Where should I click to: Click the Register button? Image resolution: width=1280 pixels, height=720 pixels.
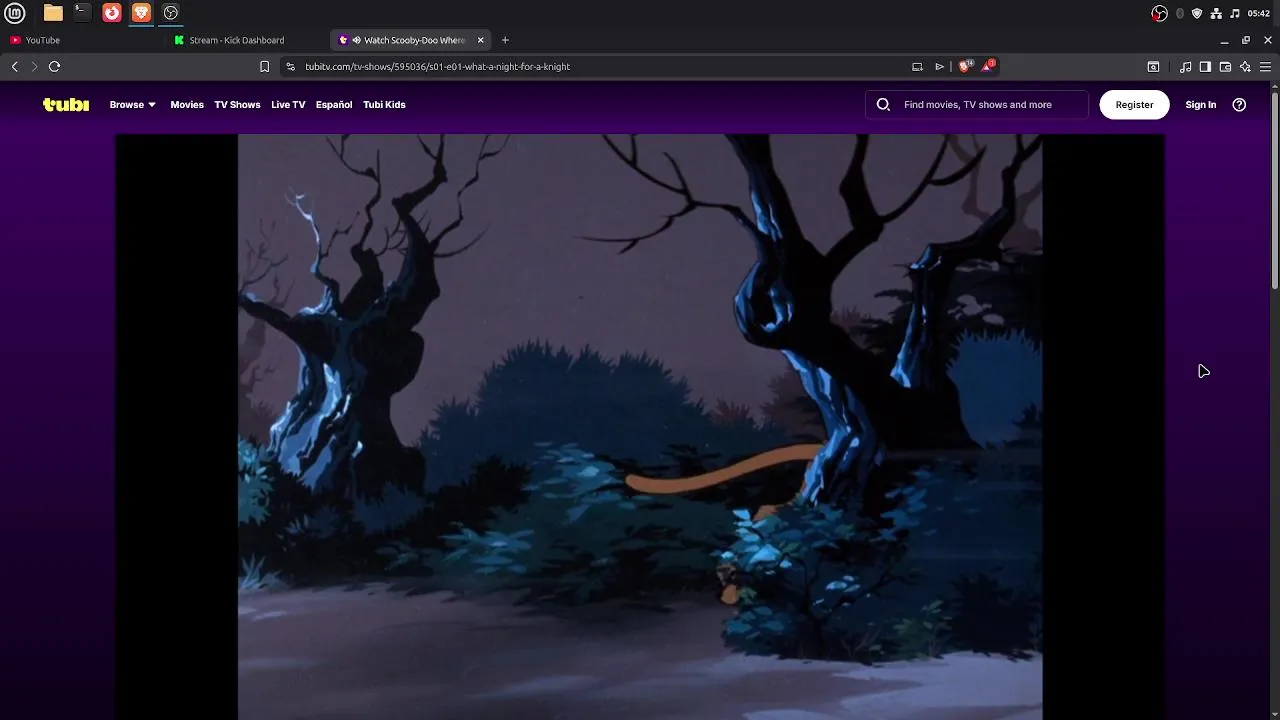(x=1134, y=104)
